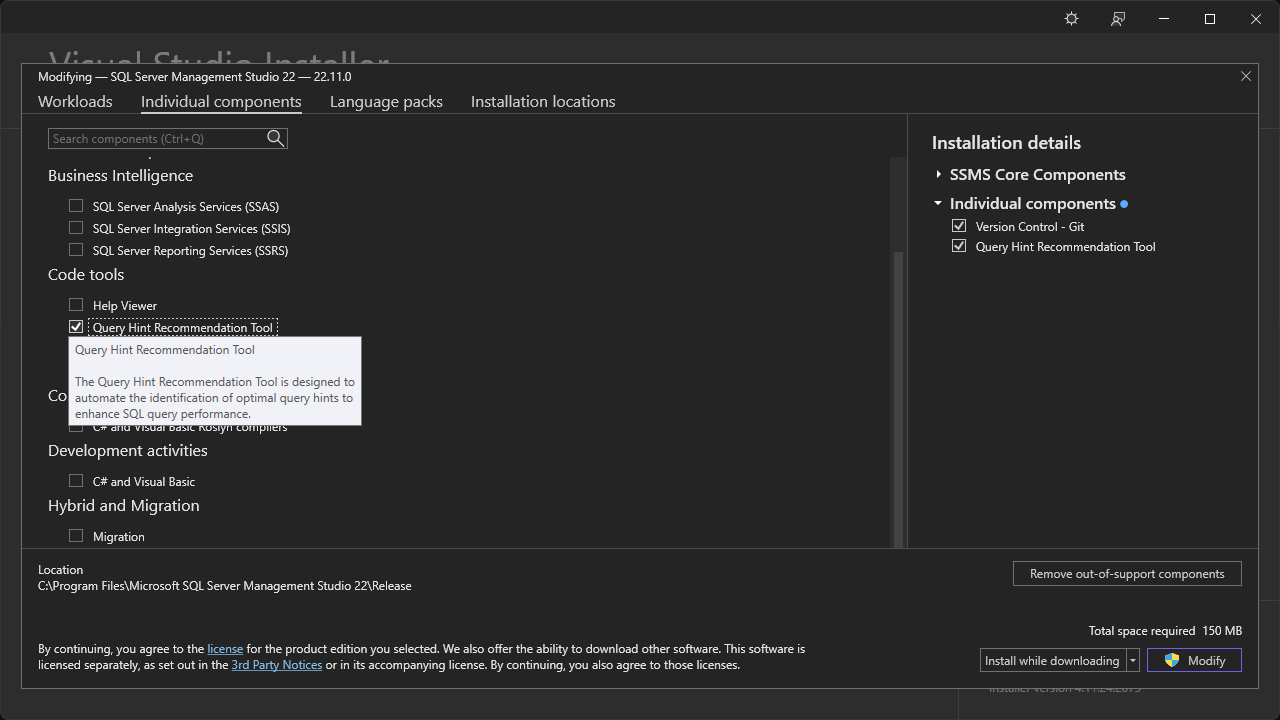The image size is (1280, 720).
Task: Click Remove out-of-support components
Action: coord(1127,574)
